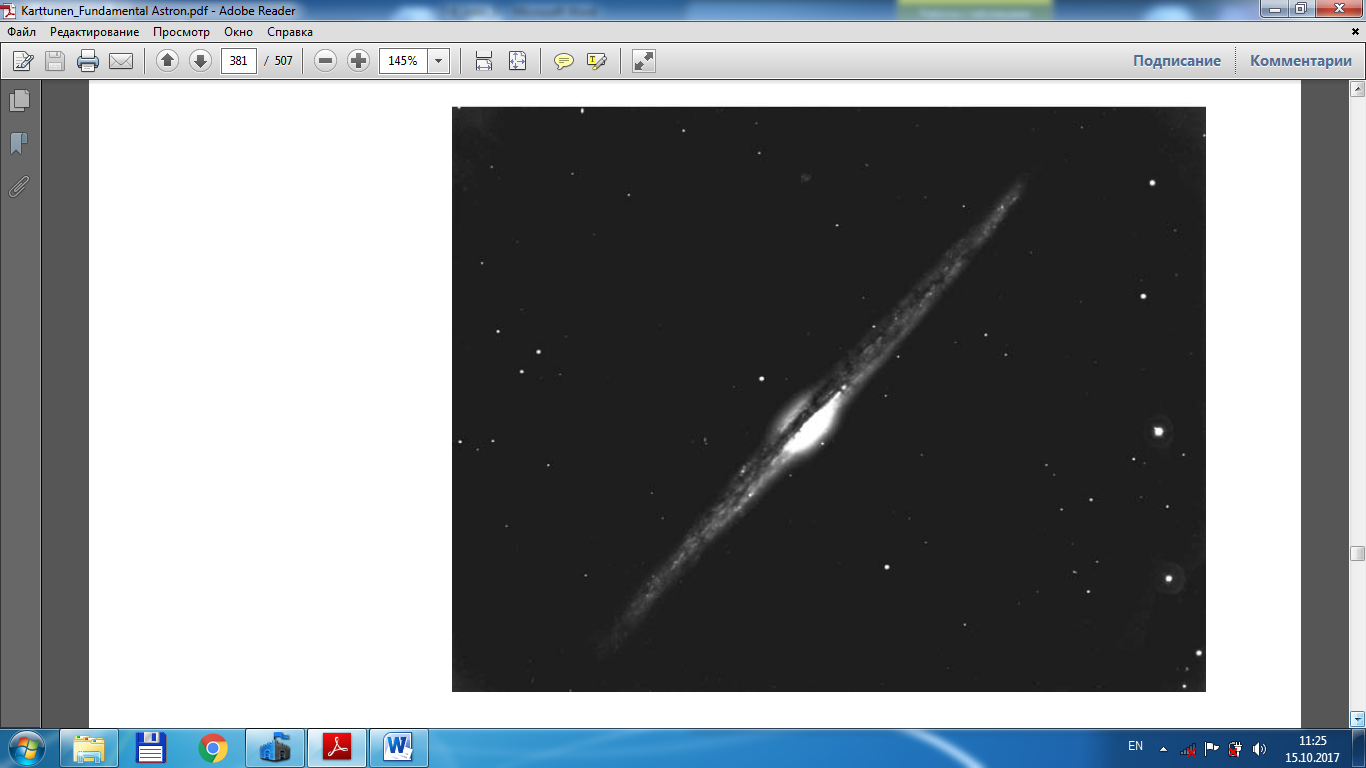Add a sticky note comment

click(x=564, y=61)
